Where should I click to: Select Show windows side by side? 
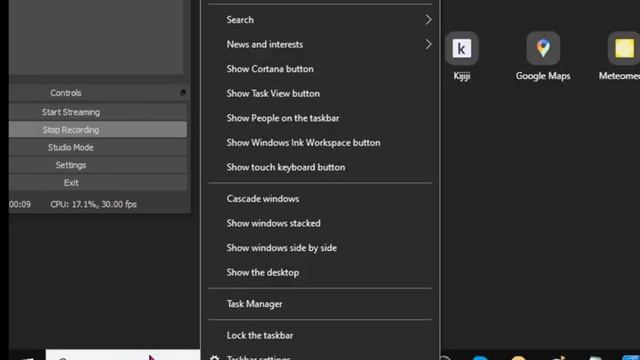click(x=320, y=248)
